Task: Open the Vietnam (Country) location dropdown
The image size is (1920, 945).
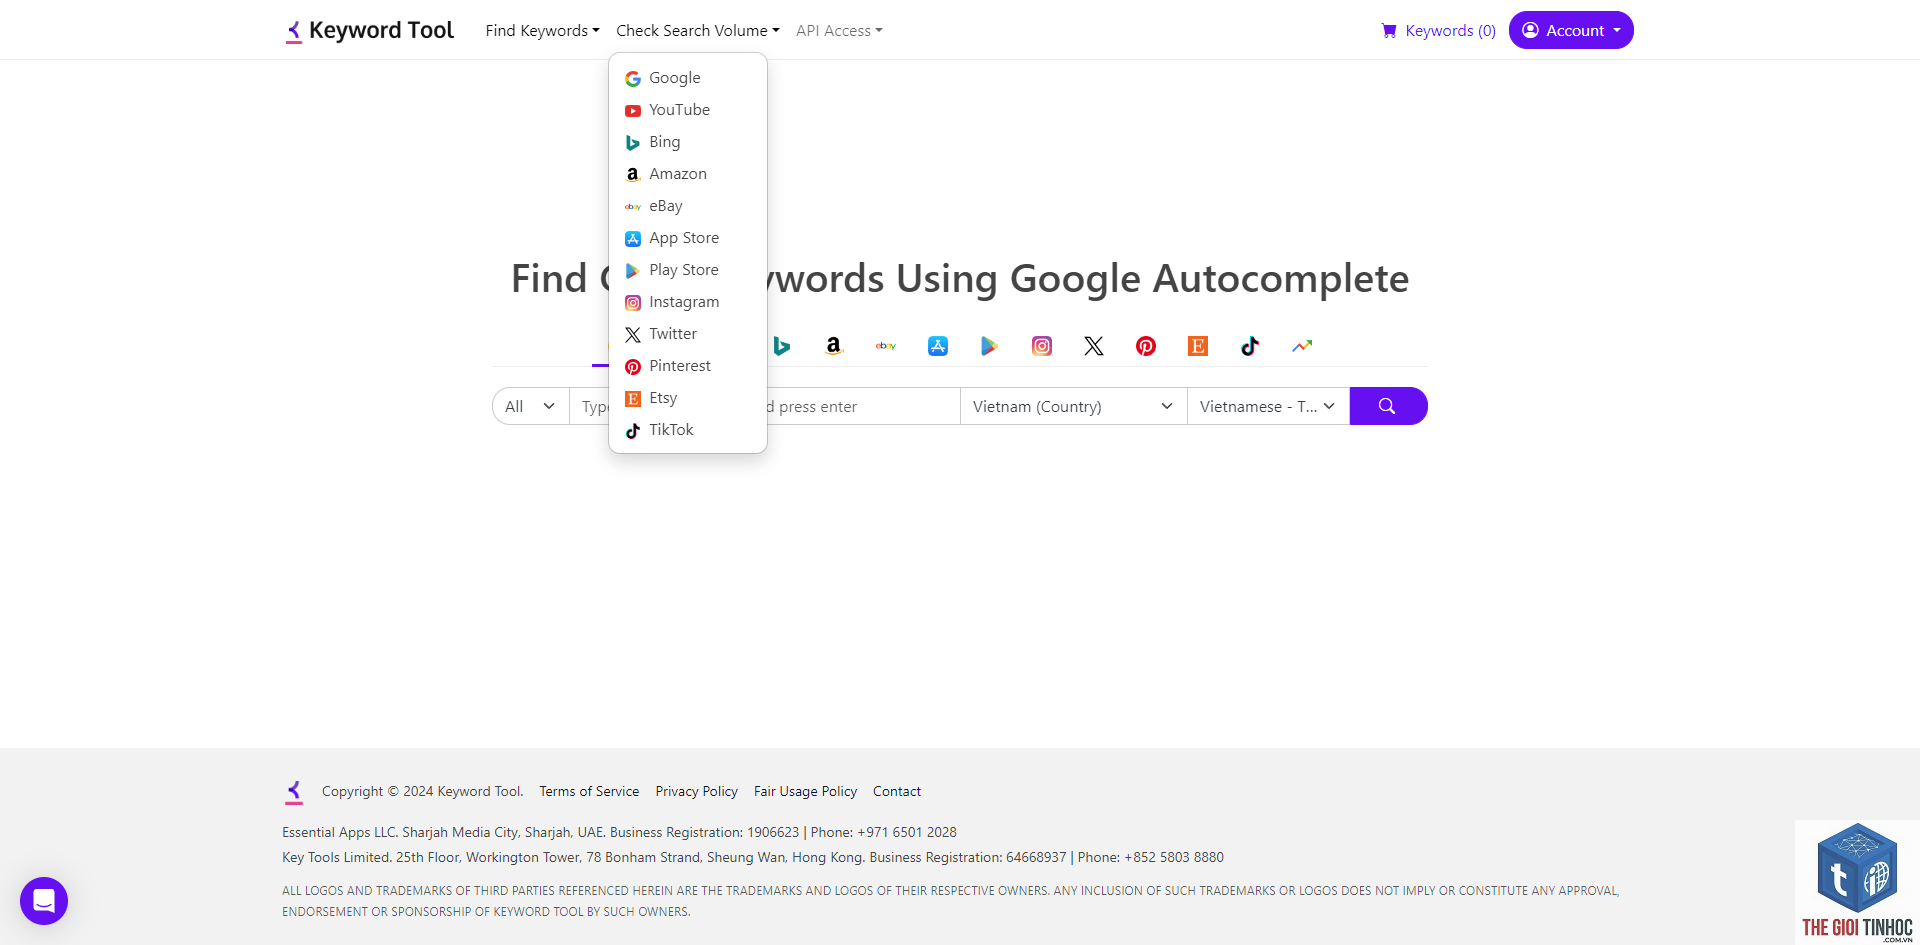Action: 1074,406
